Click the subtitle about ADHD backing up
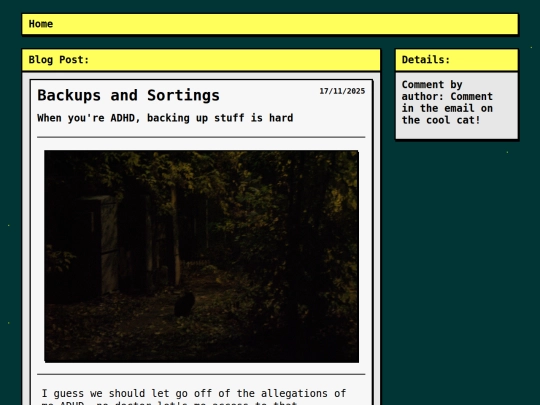Image resolution: width=540 pixels, height=405 pixels. [165, 118]
